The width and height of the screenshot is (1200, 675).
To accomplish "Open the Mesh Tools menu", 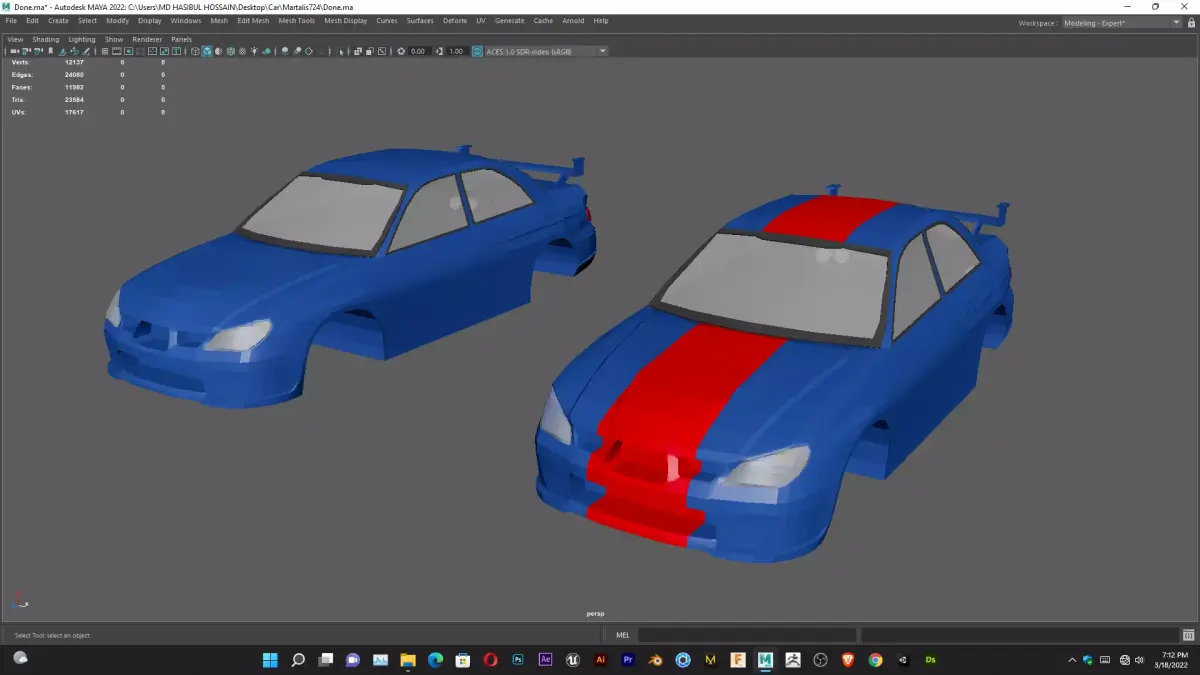I will click(x=296, y=21).
